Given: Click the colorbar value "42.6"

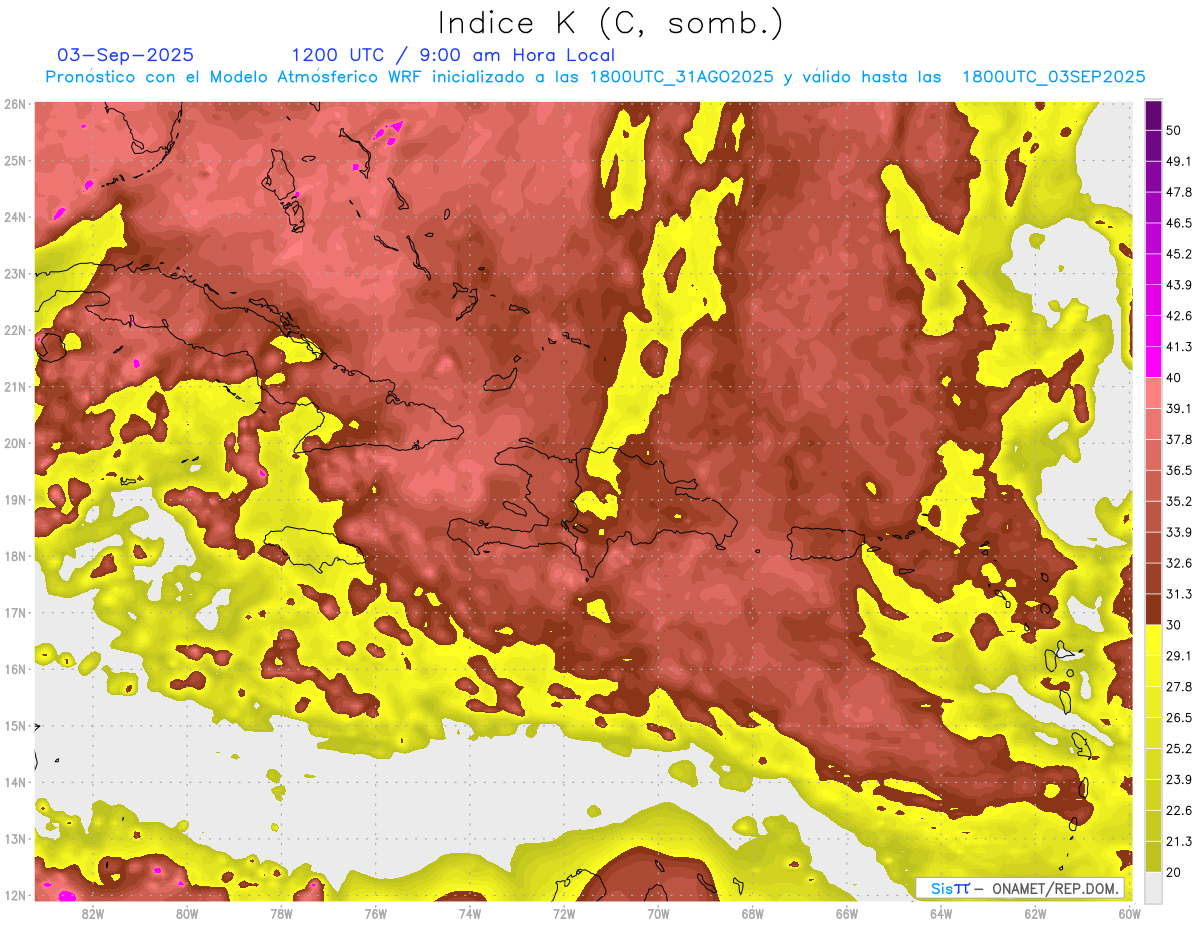Looking at the screenshot, I should [x=1179, y=316].
